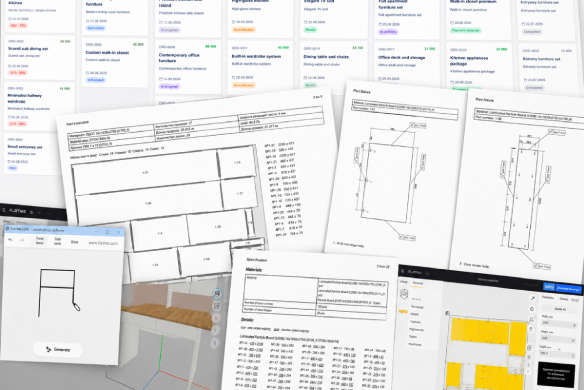584x390 pixels.
Task: Click the Scheduled badge on Custom walk-in closet
Action: pyautogui.click(x=96, y=80)
